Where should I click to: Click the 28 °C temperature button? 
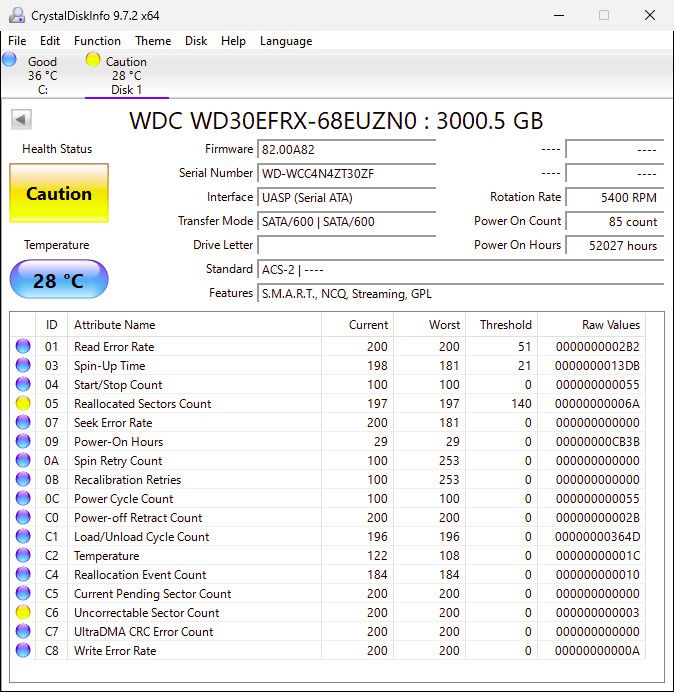tap(59, 280)
